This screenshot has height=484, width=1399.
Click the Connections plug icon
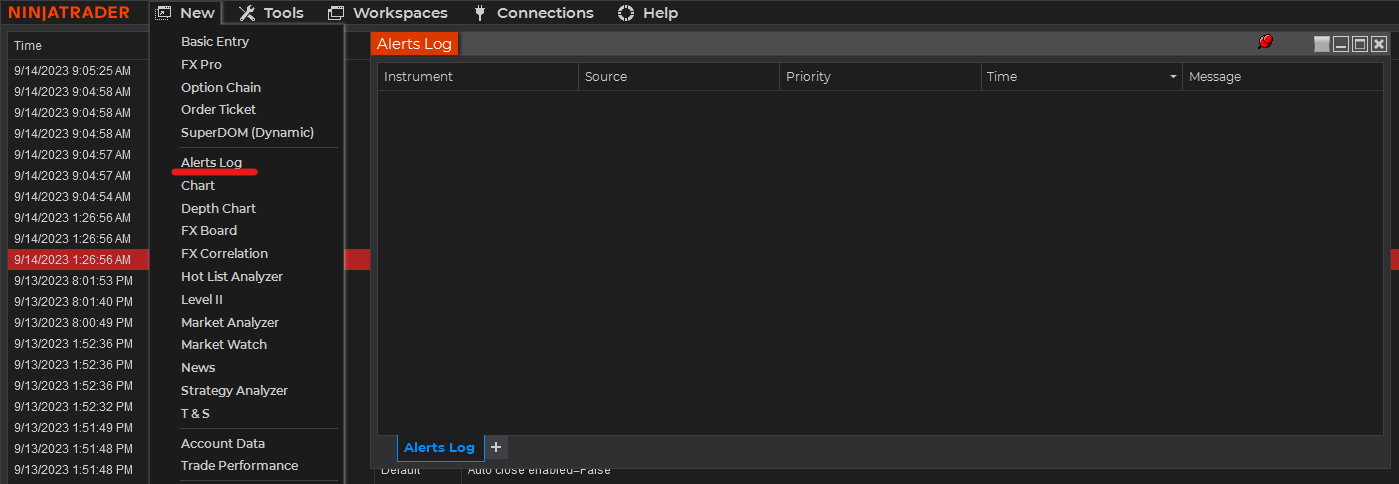coord(480,13)
